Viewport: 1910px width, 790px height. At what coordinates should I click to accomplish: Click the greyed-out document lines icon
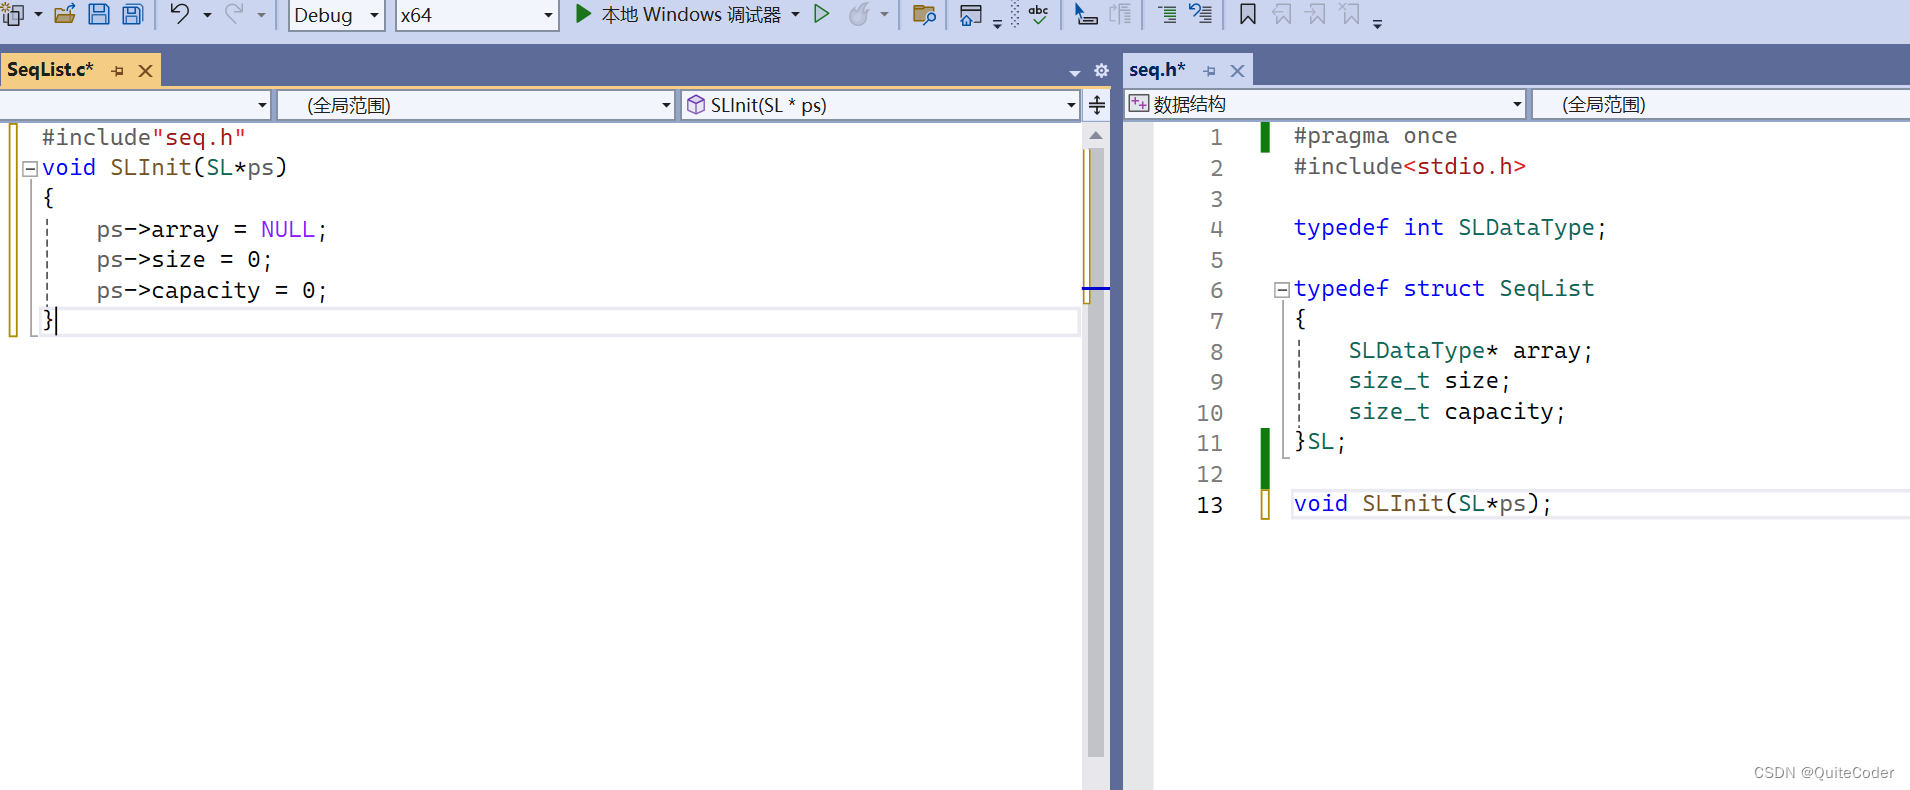coord(1121,14)
